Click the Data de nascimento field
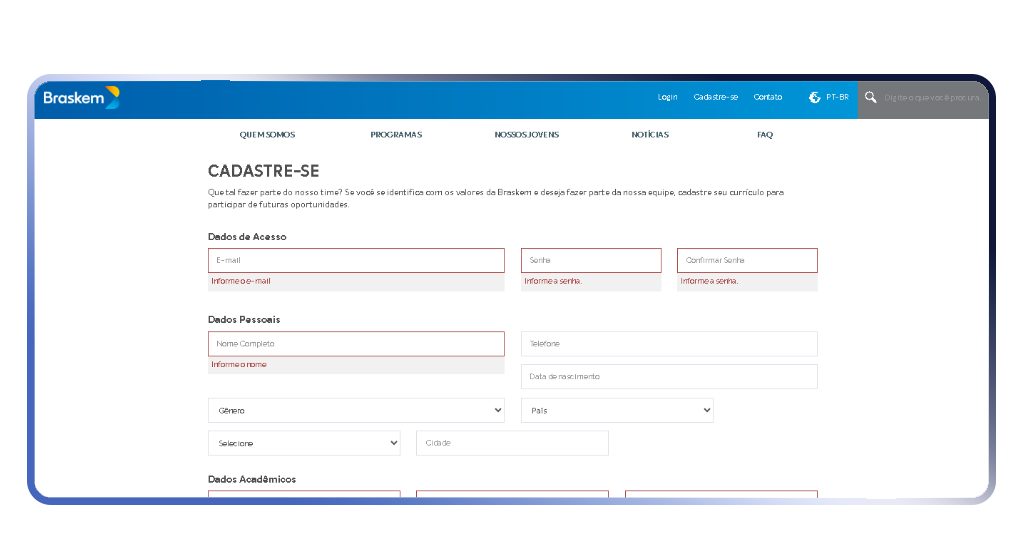 pos(669,377)
